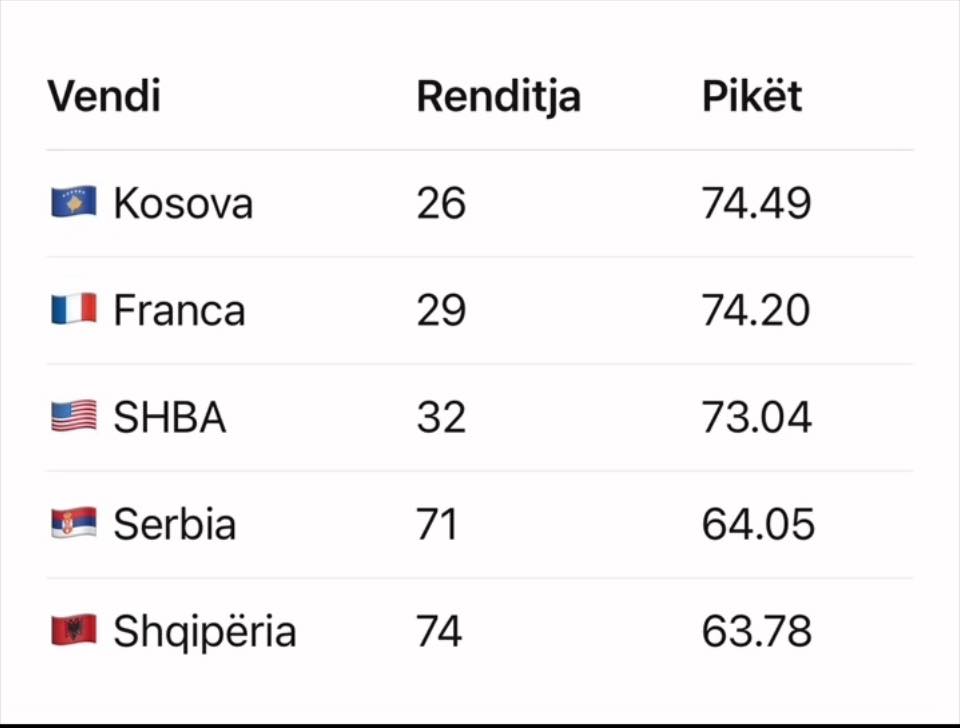Select the Kosova country name
This screenshot has height=728, width=960.
point(183,204)
